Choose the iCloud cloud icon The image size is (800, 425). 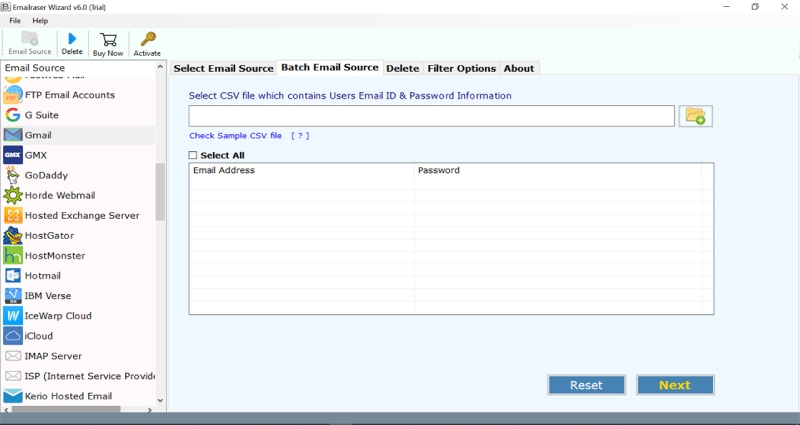[x=13, y=336]
